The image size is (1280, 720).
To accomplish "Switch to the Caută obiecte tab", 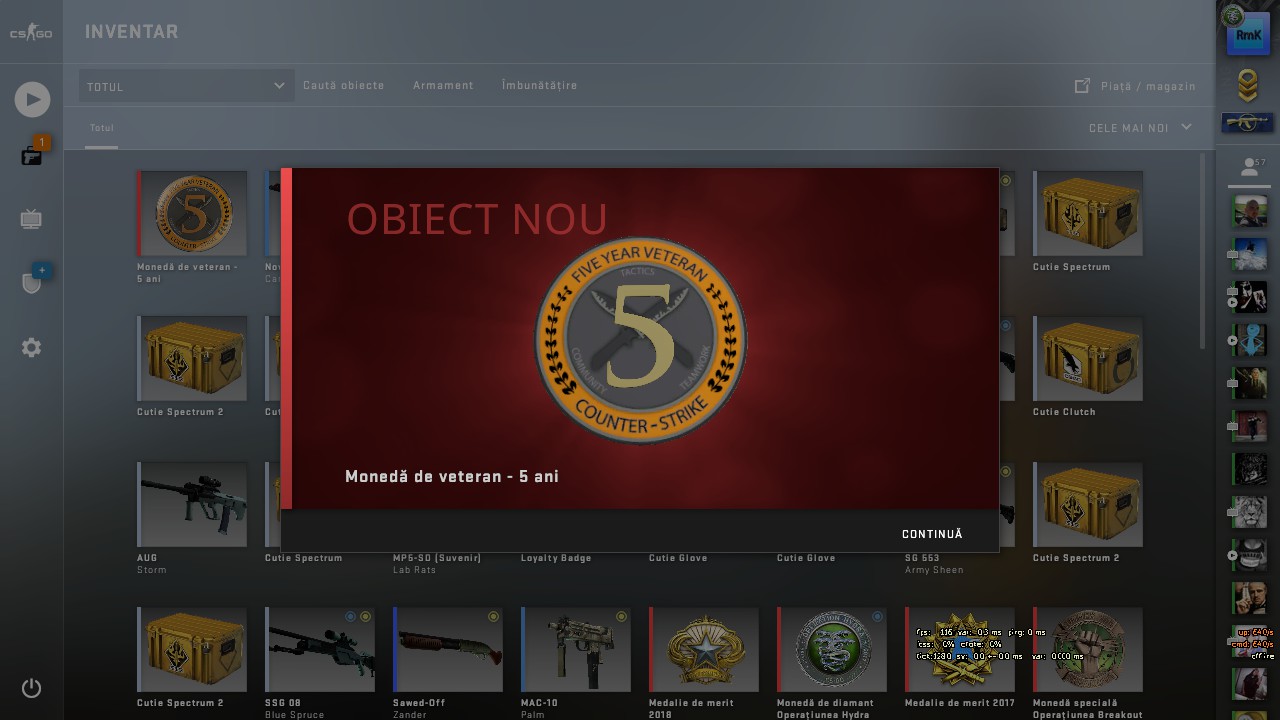I will tap(344, 86).
